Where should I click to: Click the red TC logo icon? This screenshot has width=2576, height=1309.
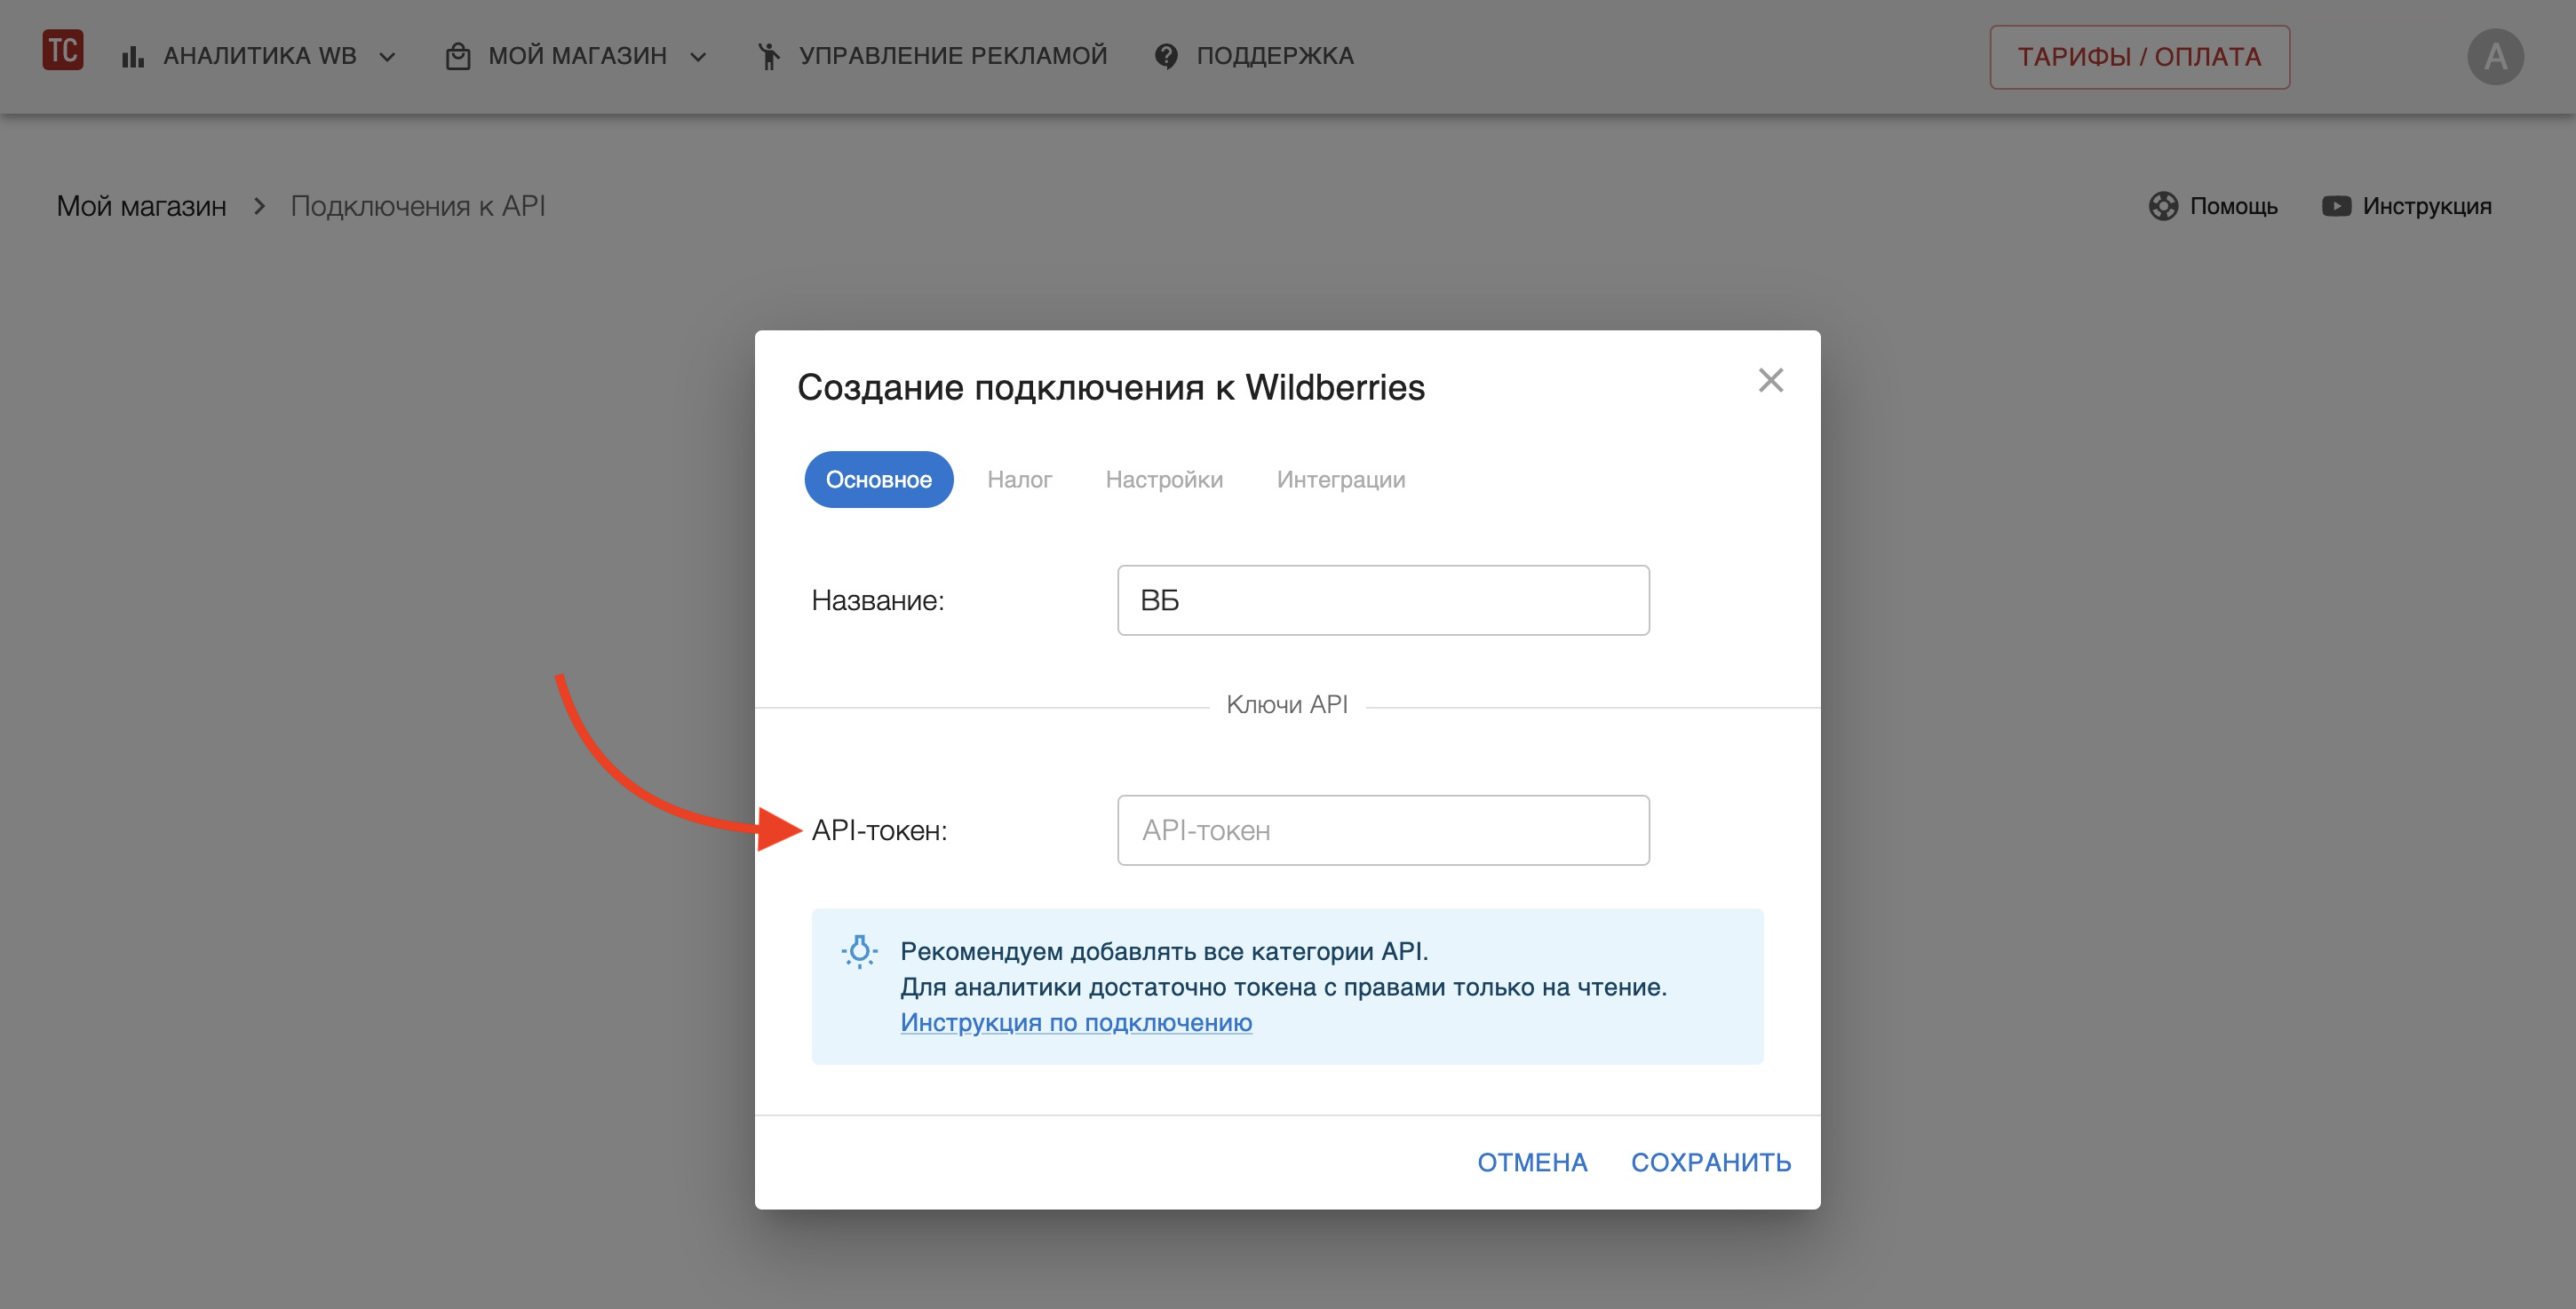[x=62, y=50]
